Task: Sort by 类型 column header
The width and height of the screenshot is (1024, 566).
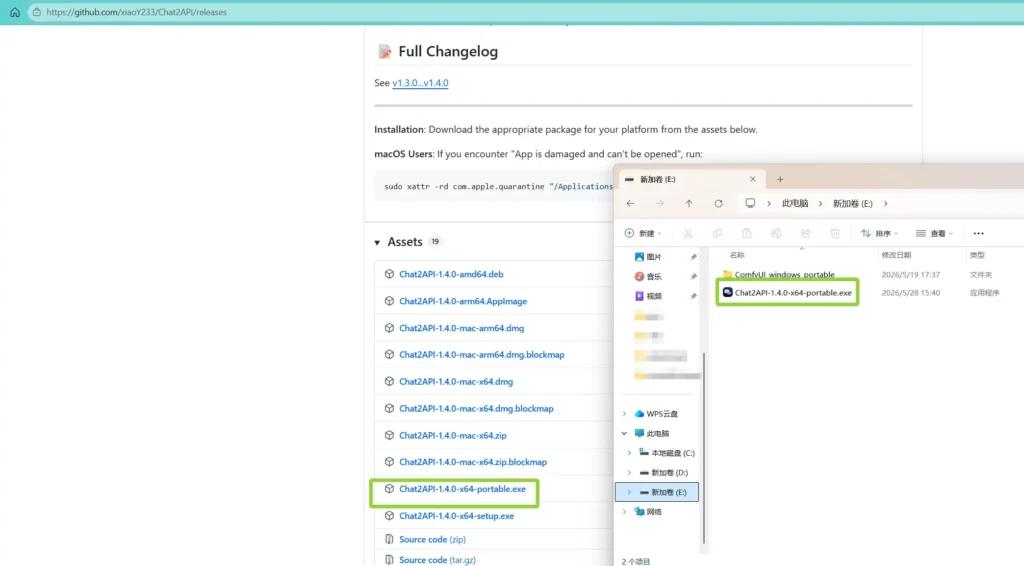Action: (x=977, y=255)
